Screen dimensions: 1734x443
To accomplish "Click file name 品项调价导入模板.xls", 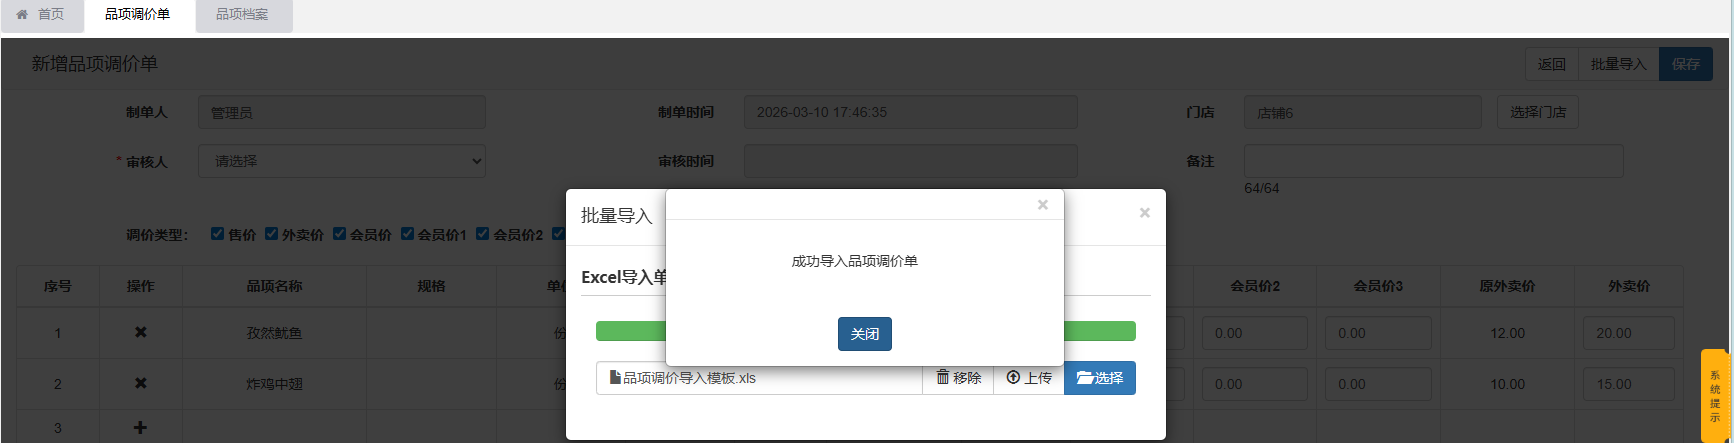I will [689, 378].
